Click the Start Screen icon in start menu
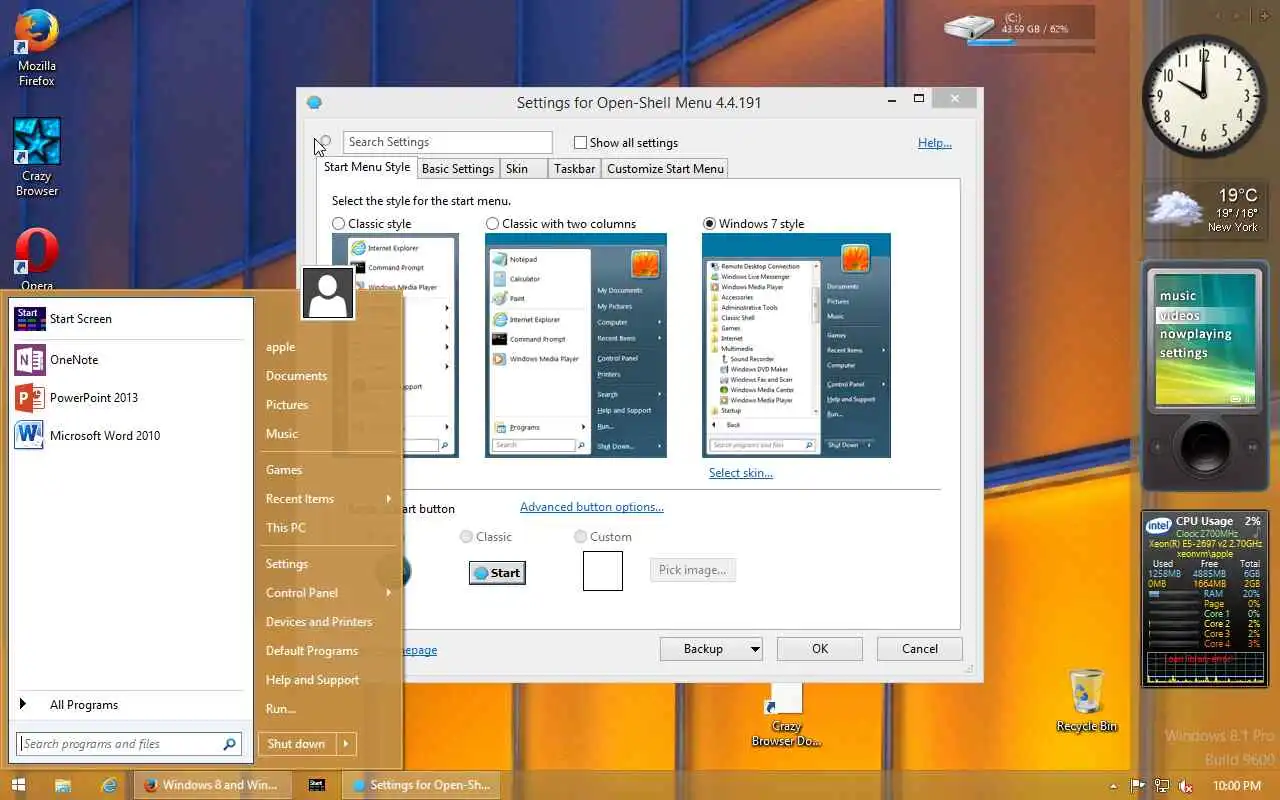The image size is (1280, 800). coord(29,319)
